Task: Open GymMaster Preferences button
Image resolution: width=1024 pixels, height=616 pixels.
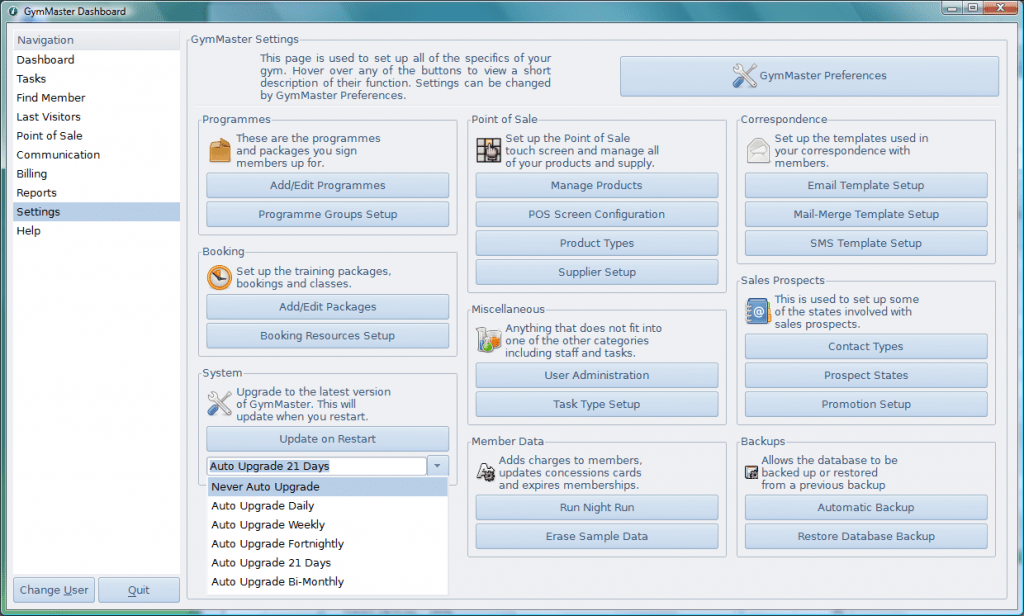Action: pyautogui.click(x=809, y=76)
